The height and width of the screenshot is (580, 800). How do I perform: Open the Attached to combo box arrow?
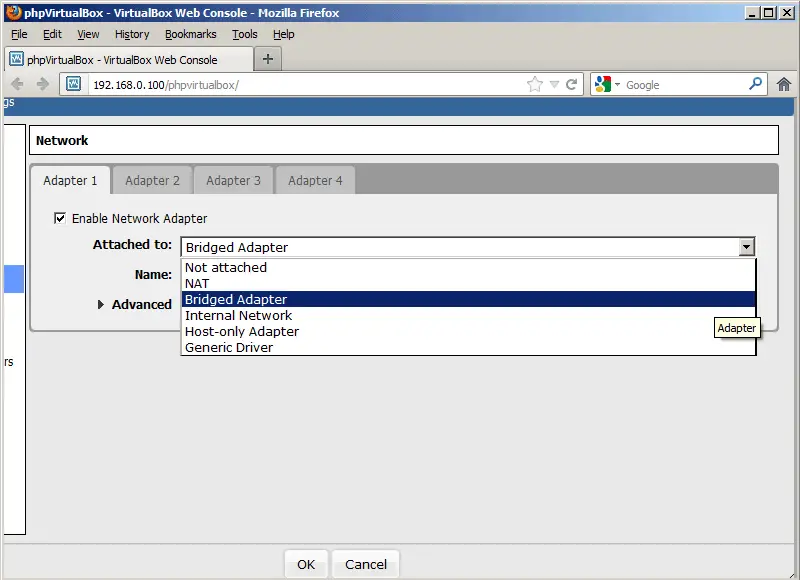coord(746,247)
